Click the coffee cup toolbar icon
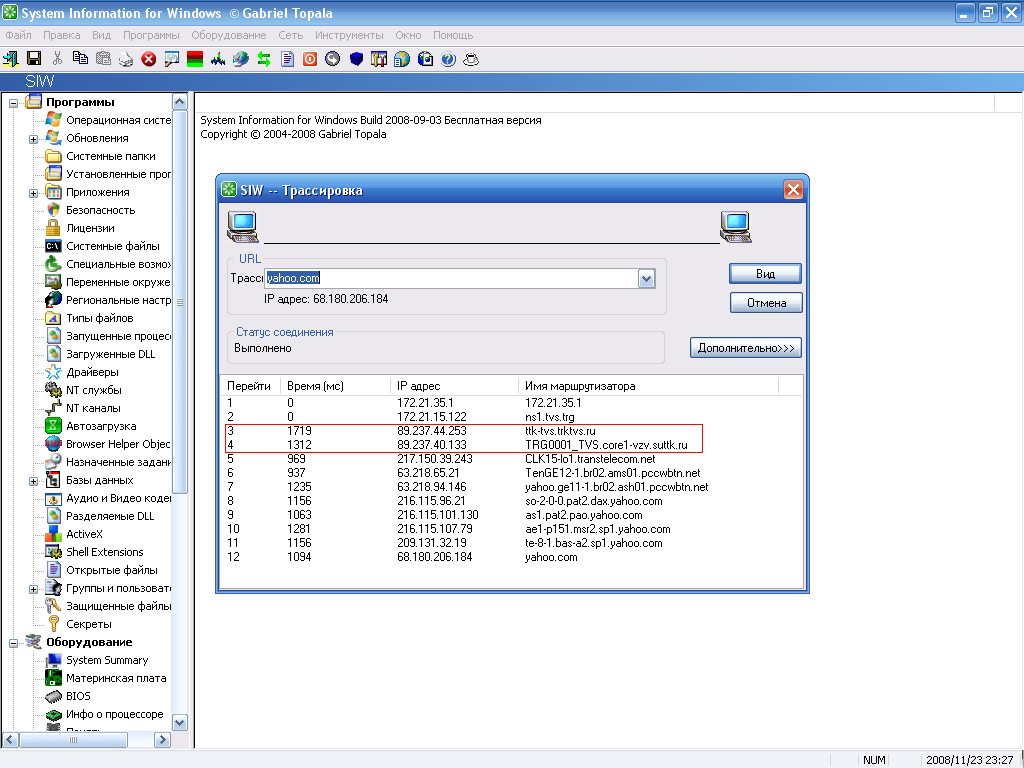 (470, 59)
